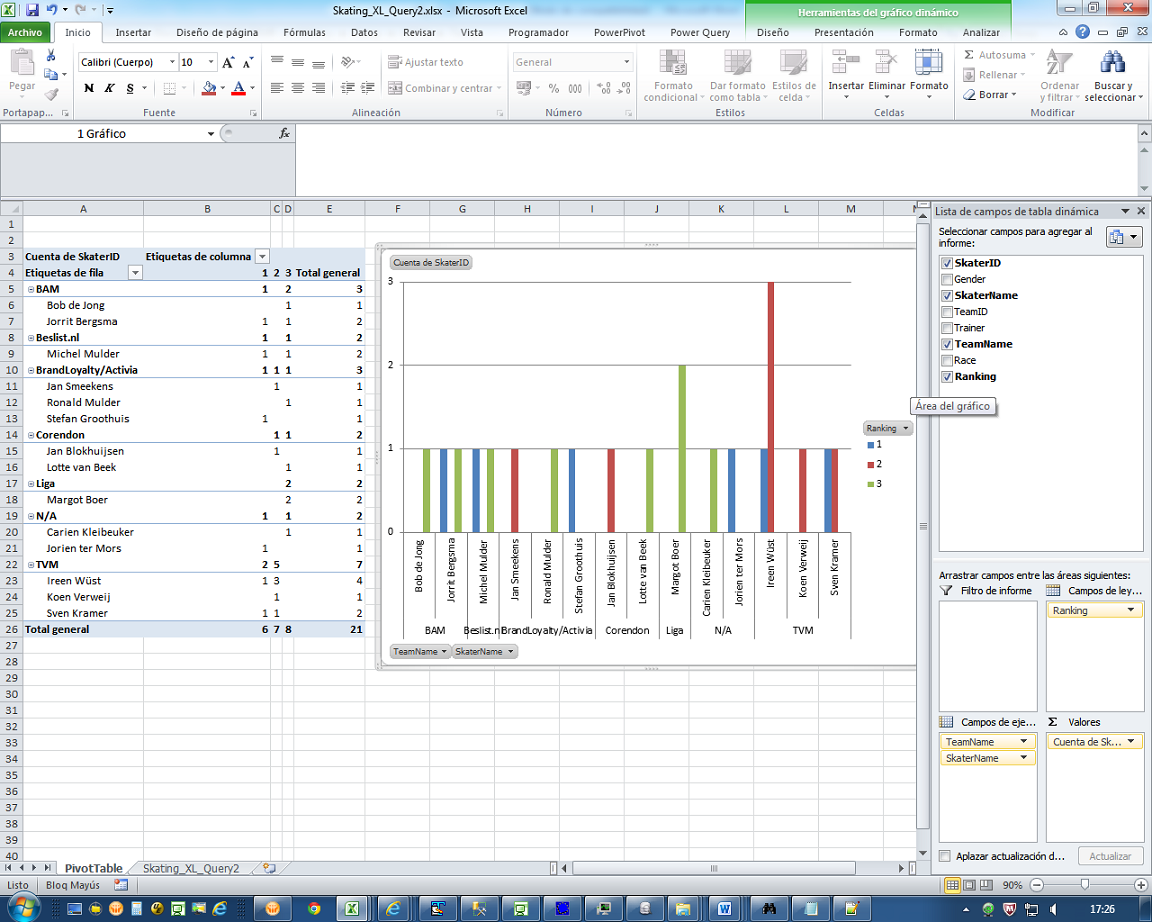This screenshot has width=1152, height=922.
Task: Switch to the Insertar ribbon tab
Action: point(133,32)
